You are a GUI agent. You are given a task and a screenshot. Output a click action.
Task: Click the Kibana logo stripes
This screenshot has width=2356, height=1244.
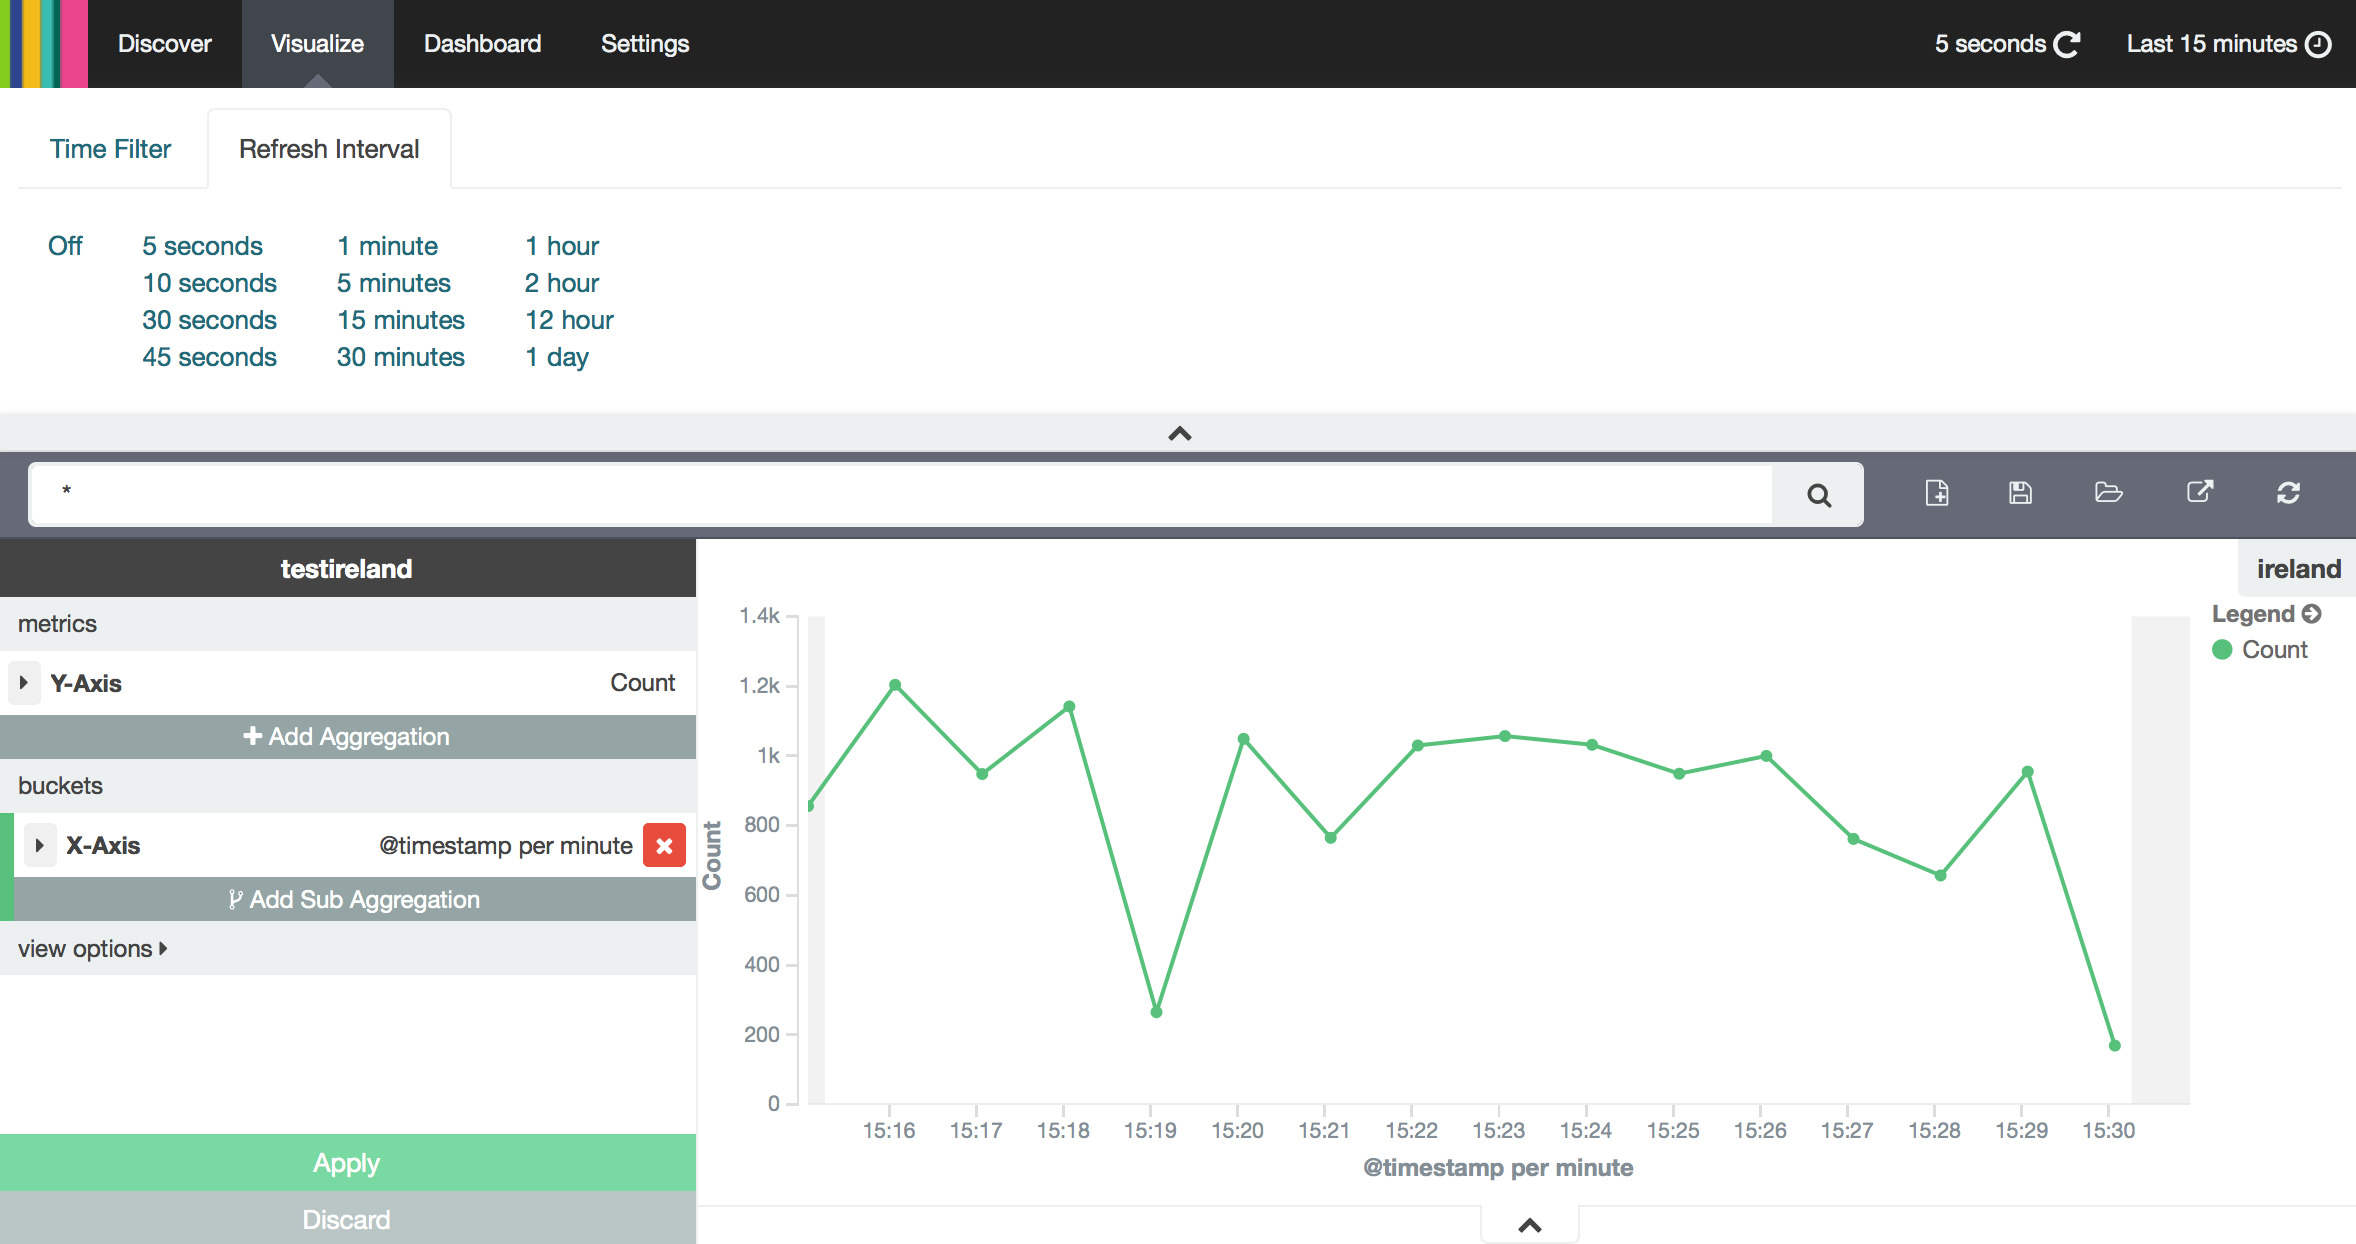click(x=44, y=44)
